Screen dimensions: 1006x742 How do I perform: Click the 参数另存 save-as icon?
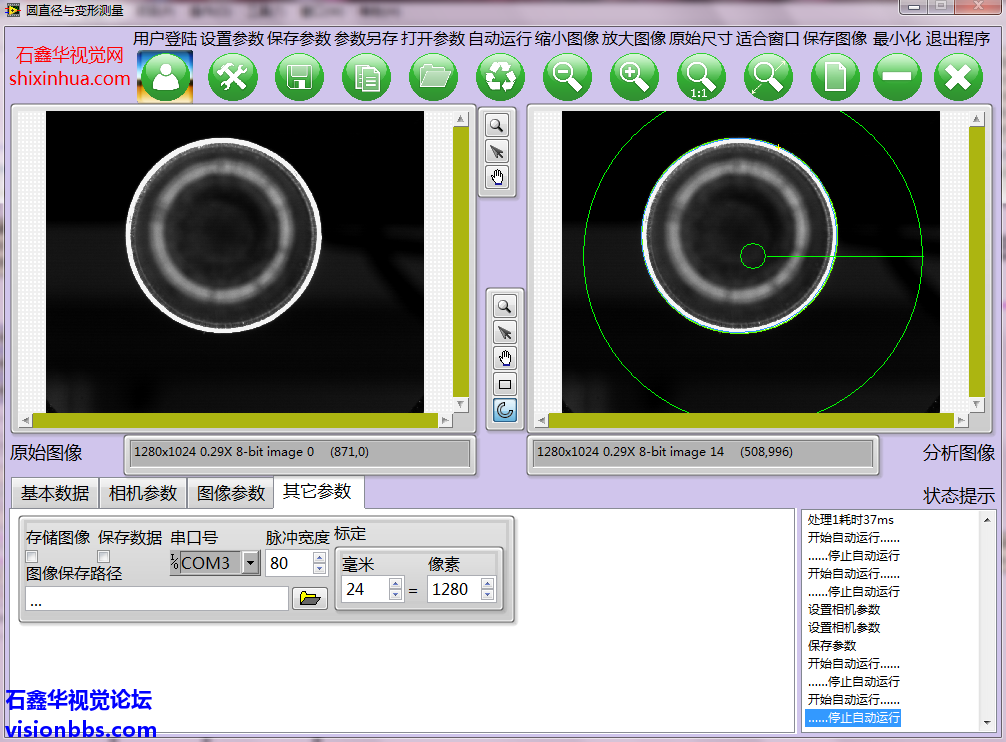click(366, 76)
